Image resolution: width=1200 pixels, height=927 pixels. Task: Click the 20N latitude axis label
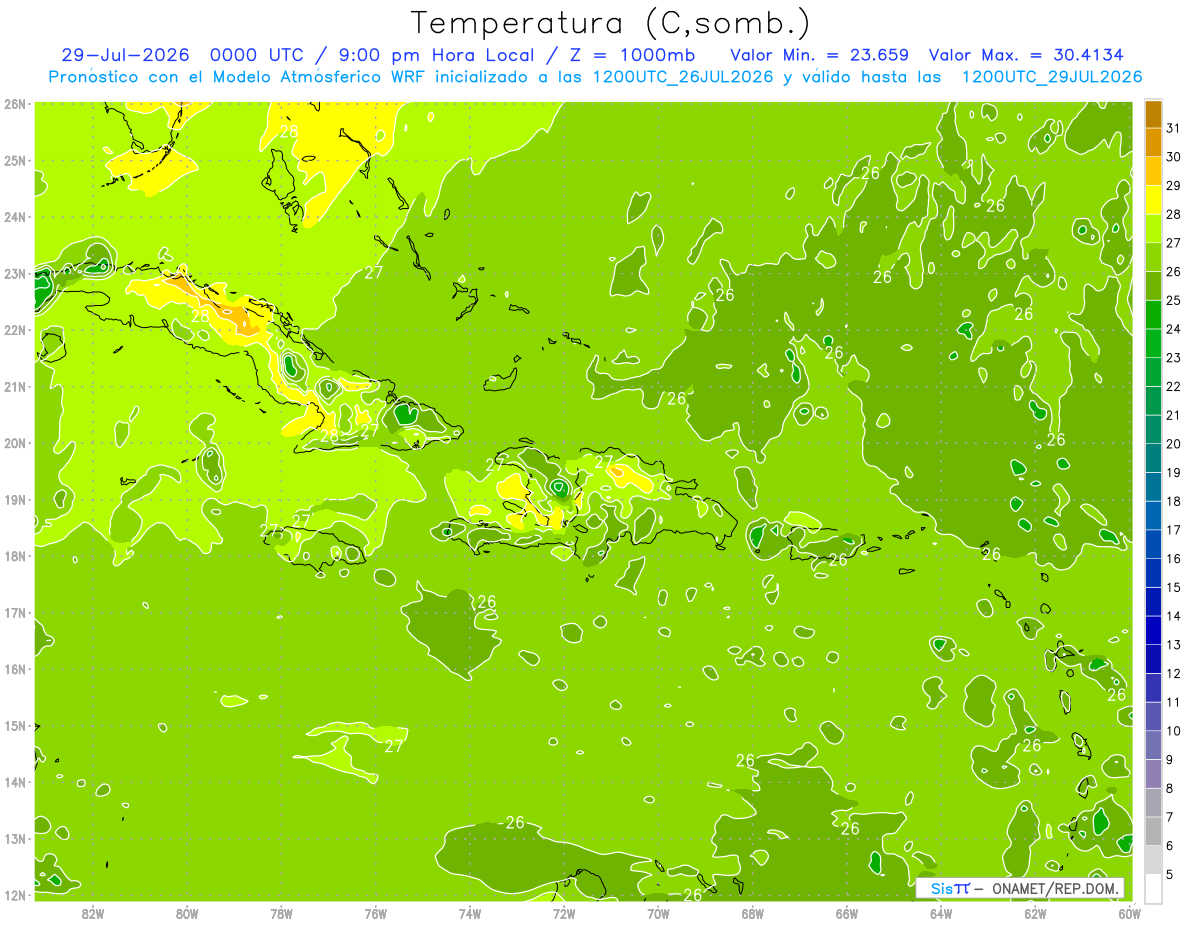(15, 442)
